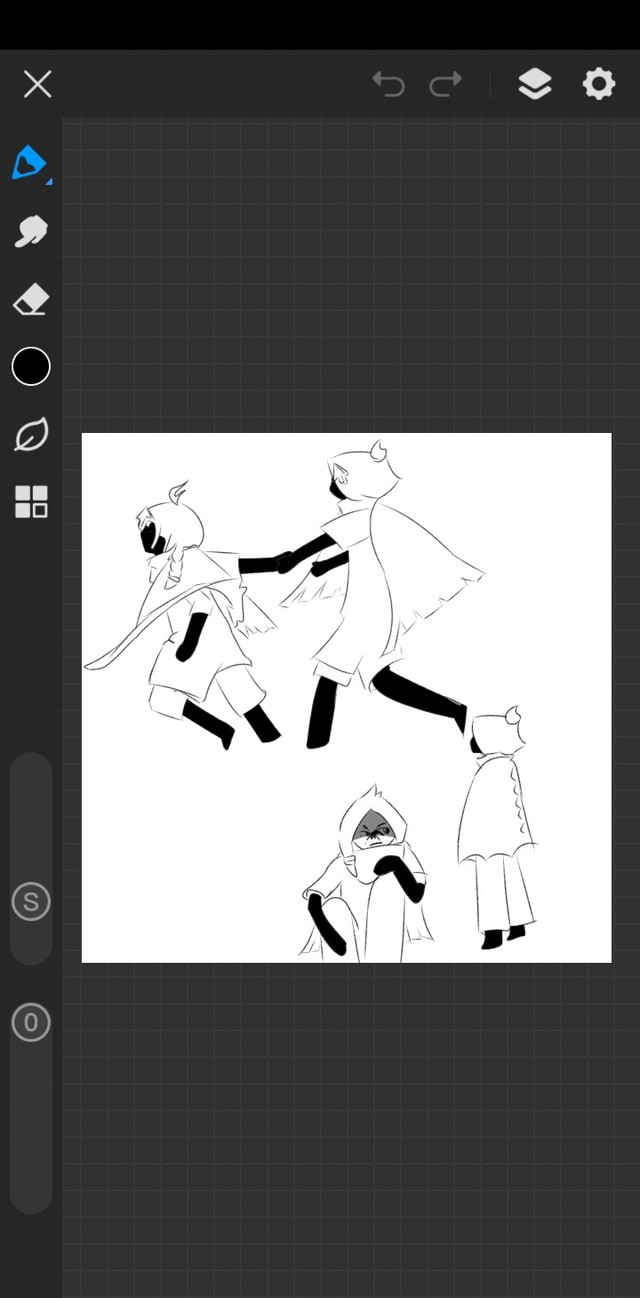The width and height of the screenshot is (640, 1298).
Task: Open settings with the gear icon
Action: (x=598, y=84)
